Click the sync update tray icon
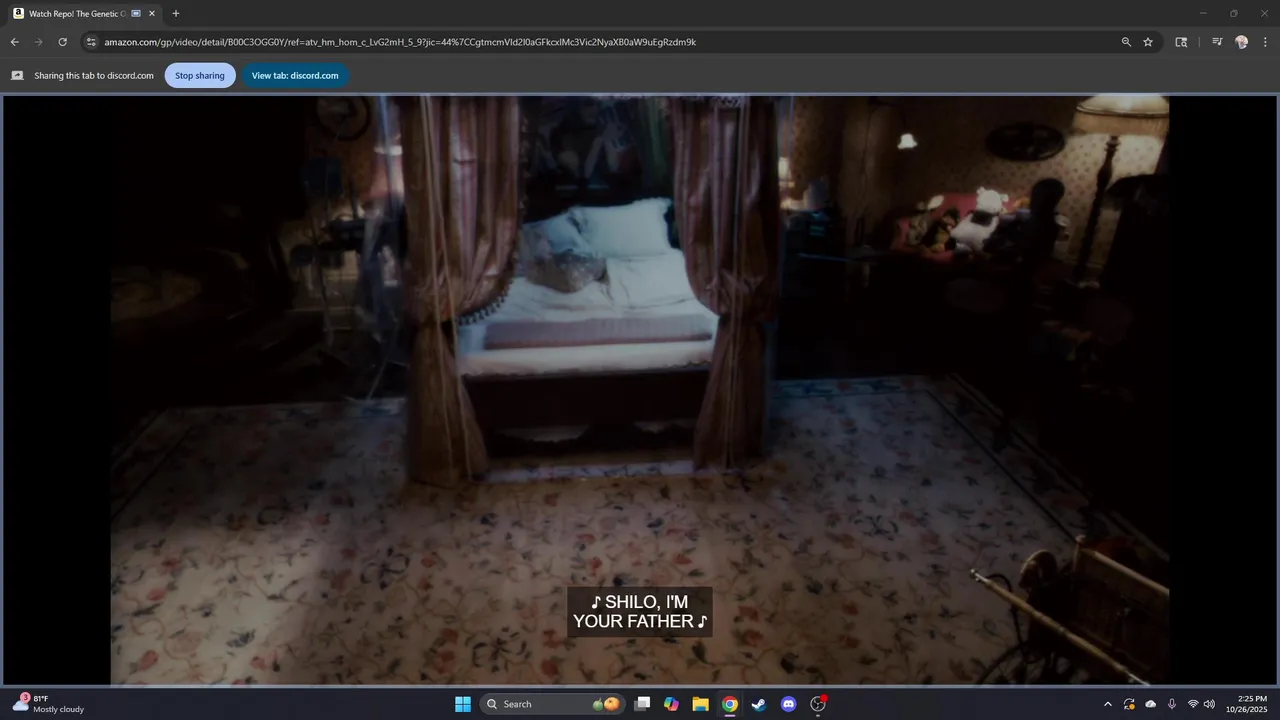Image resolution: width=1280 pixels, height=720 pixels. tap(1129, 704)
